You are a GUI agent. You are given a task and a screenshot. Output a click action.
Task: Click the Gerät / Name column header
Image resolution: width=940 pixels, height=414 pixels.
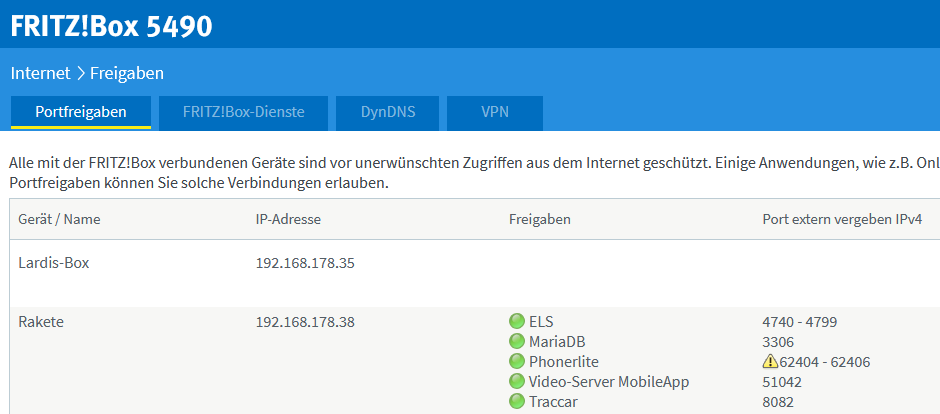(59, 219)
